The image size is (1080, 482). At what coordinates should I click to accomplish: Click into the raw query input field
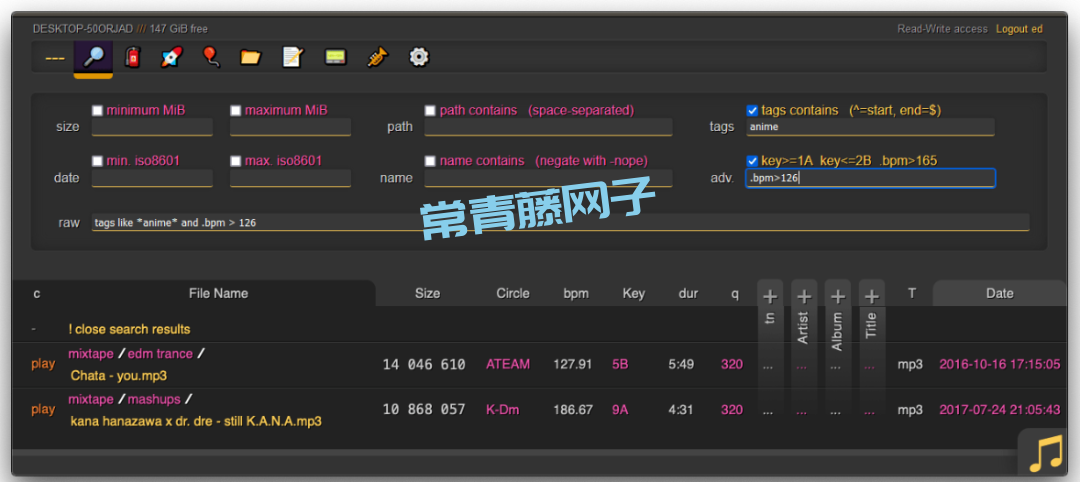(560, 222)
